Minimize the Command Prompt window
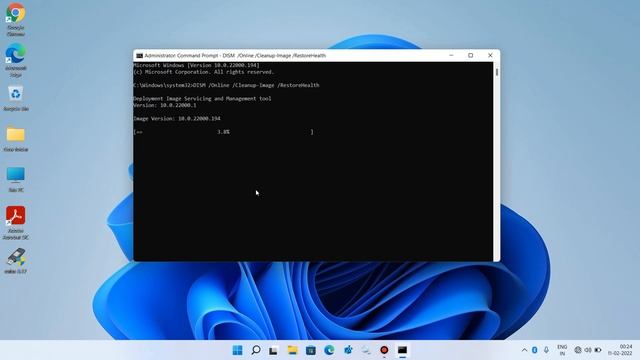640x360 pixels. coord(451,56)
